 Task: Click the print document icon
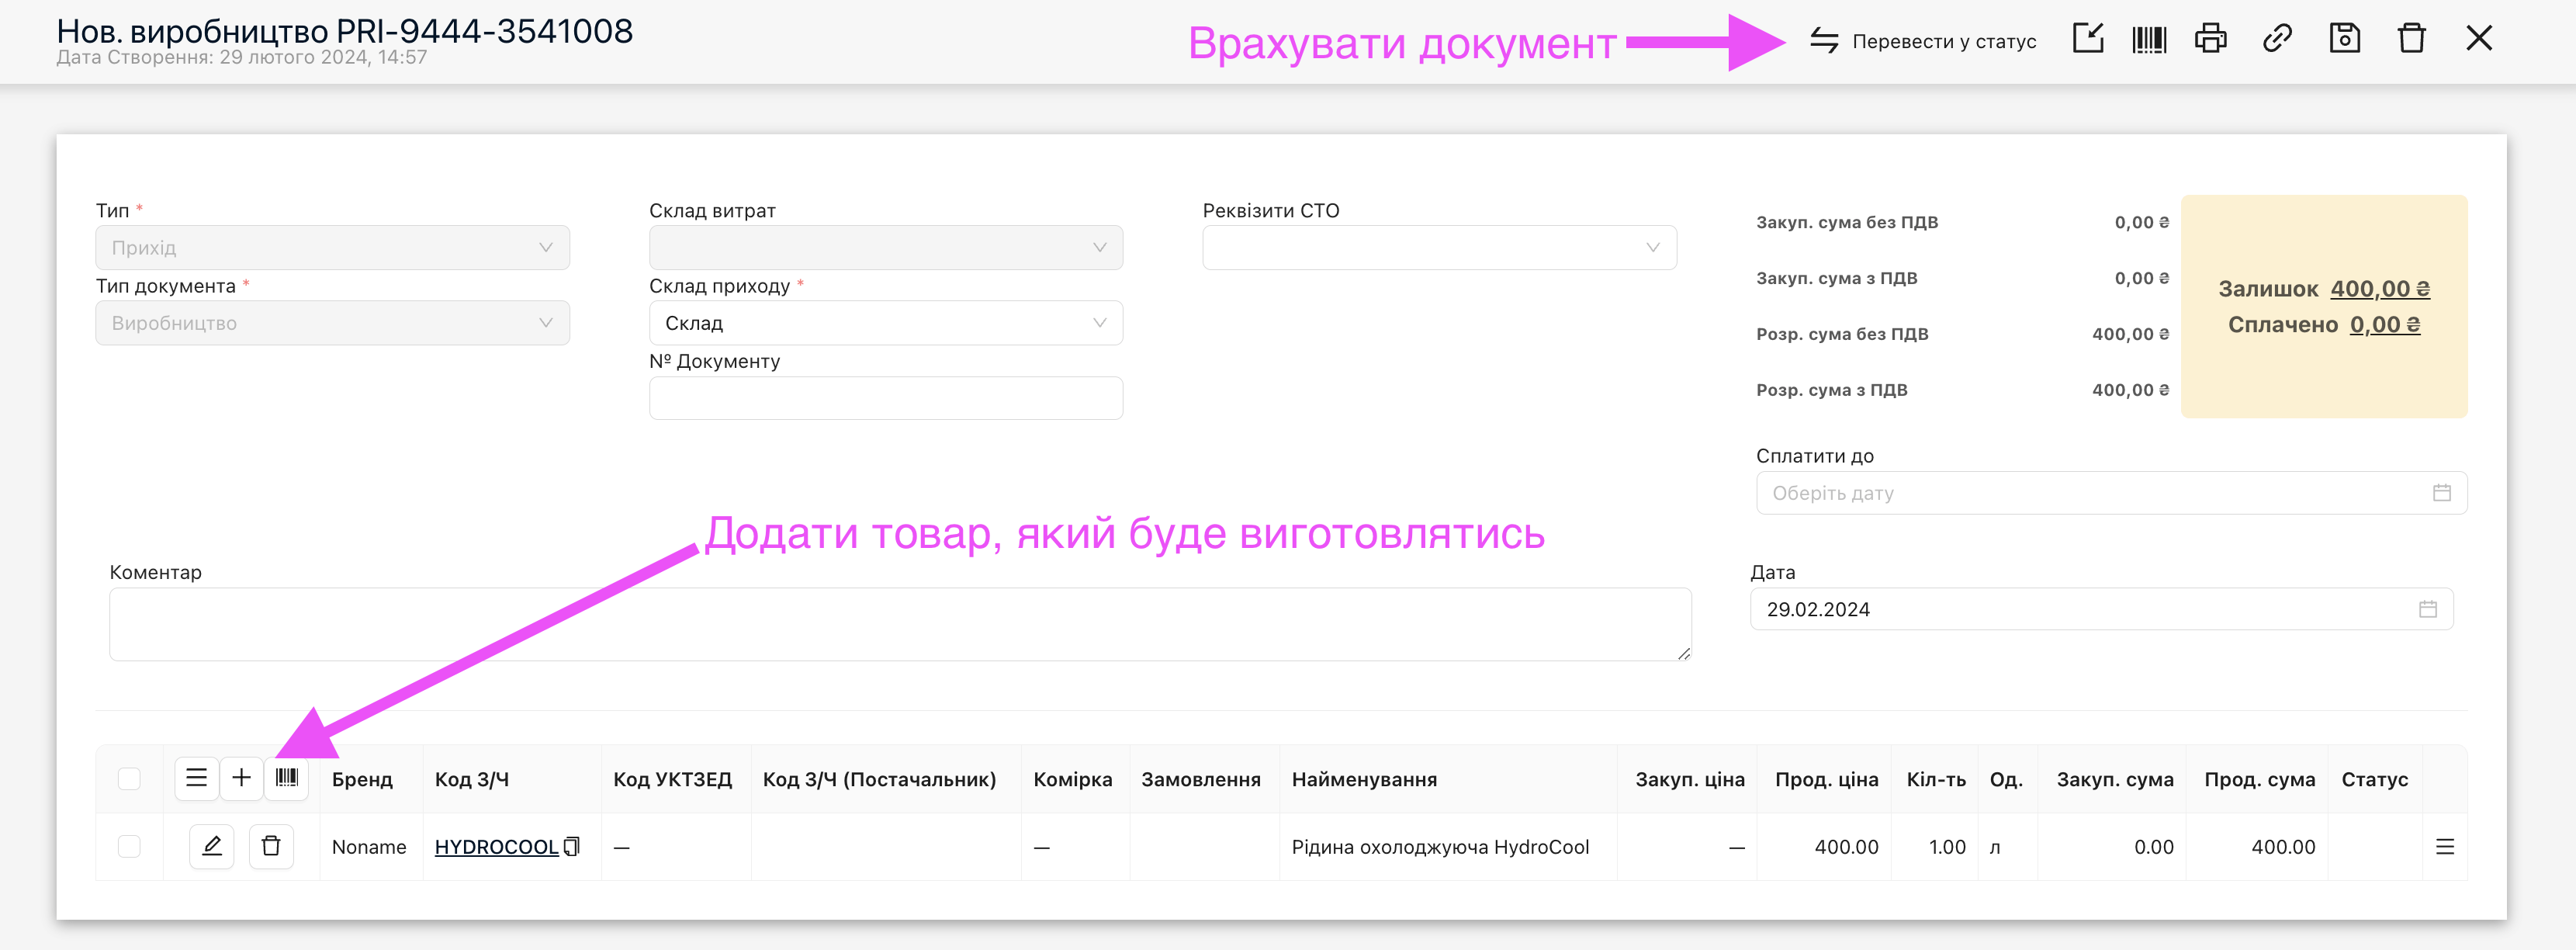coord(2210,40)
